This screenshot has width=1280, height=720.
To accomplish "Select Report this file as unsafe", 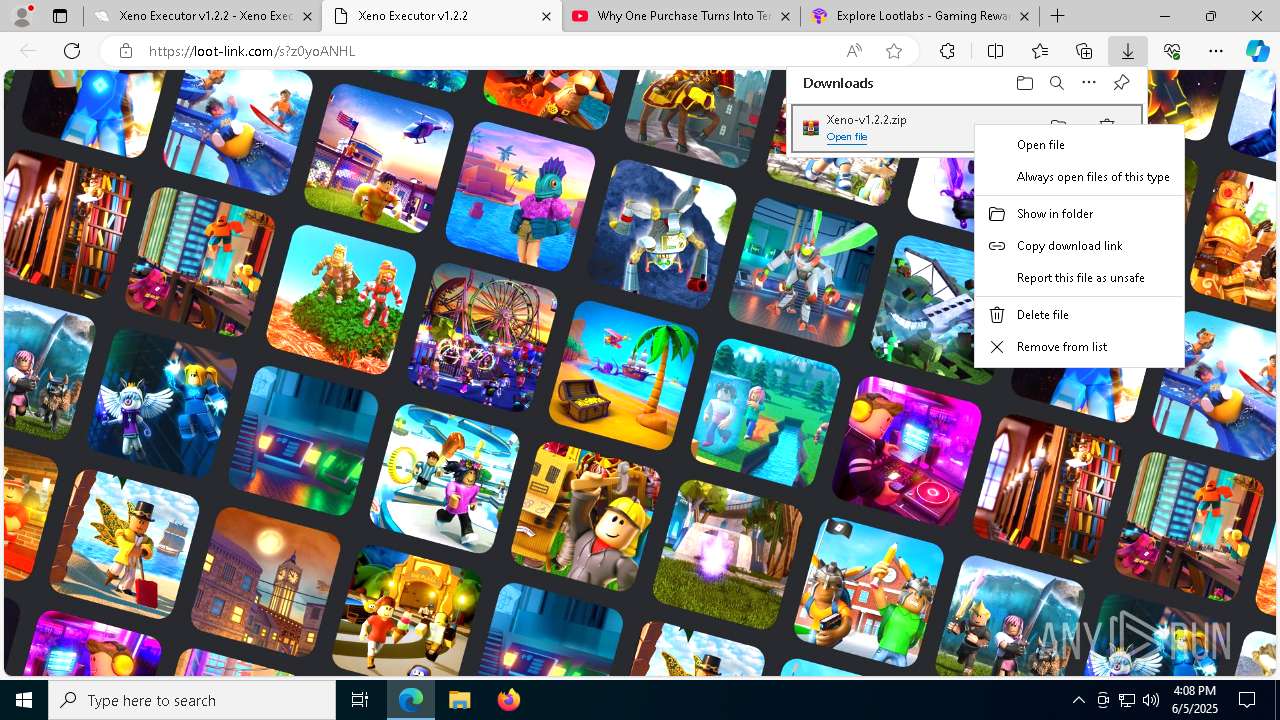I will 1079,278.
